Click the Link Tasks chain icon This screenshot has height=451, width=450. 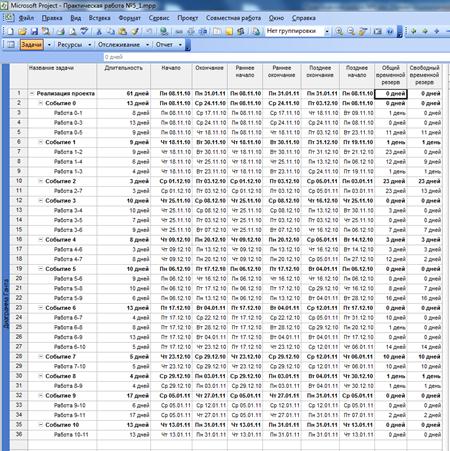coord(179,31)
